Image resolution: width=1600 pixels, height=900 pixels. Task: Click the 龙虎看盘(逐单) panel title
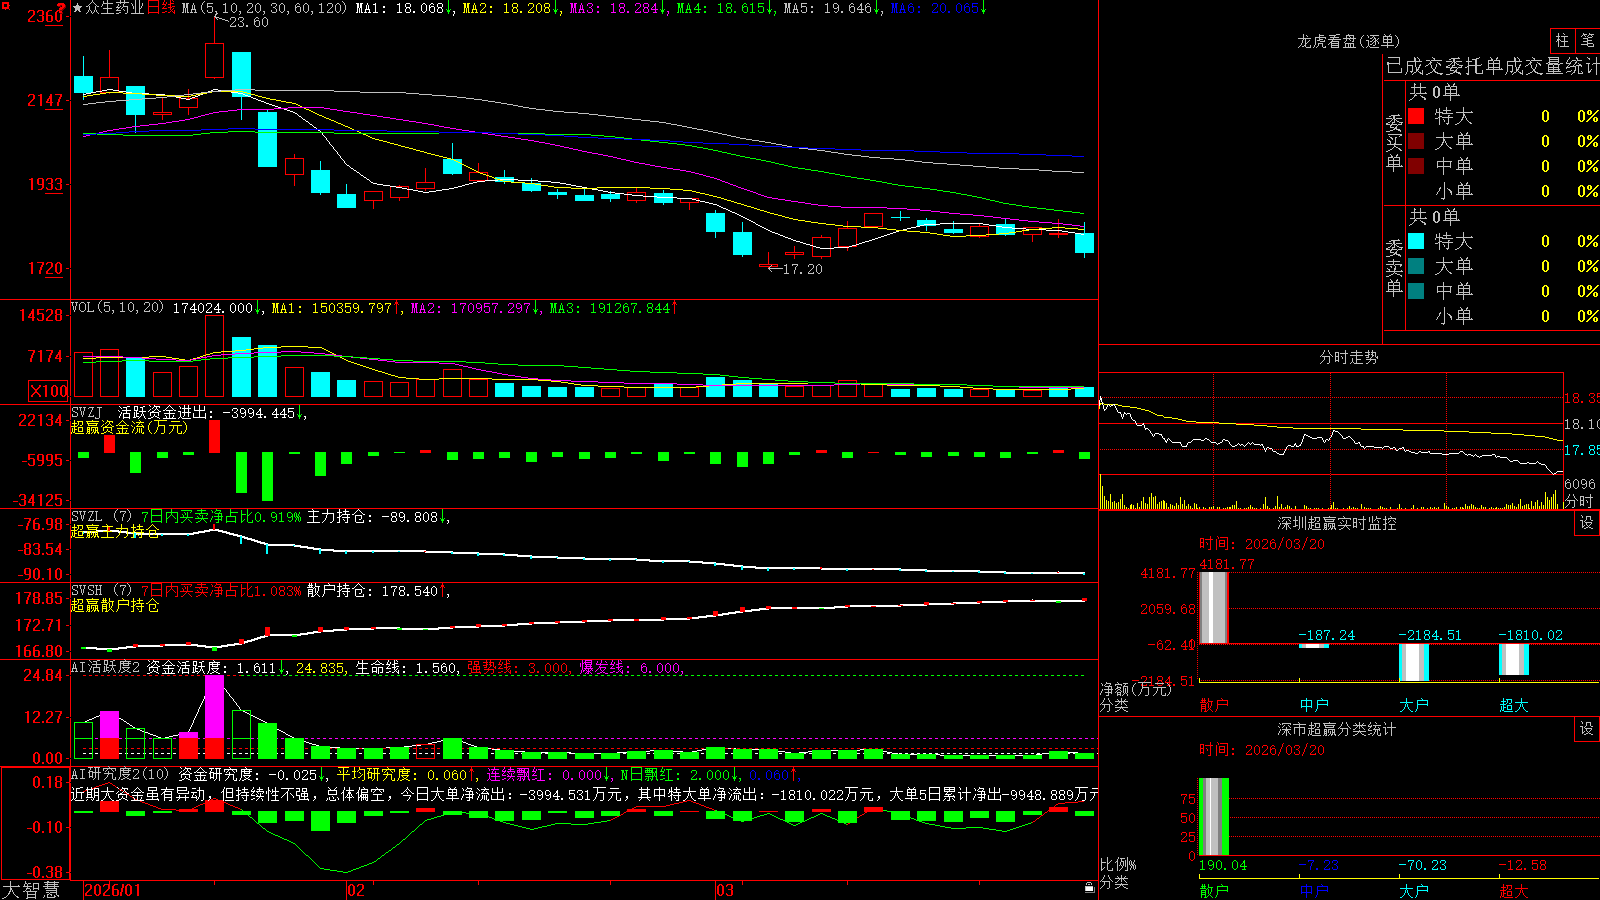point(1348,41)
